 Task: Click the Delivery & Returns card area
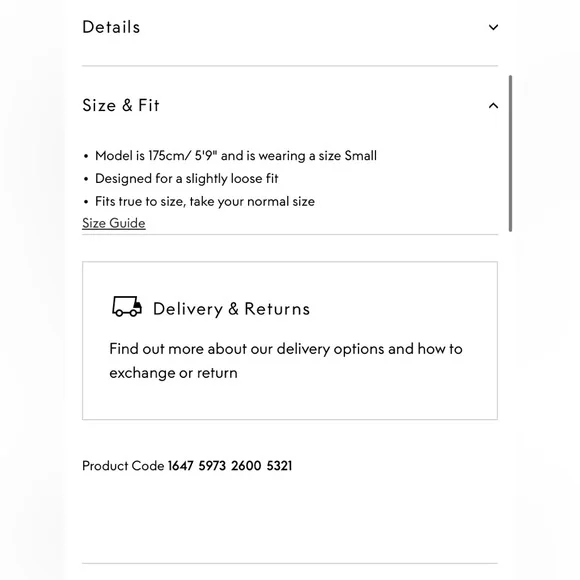[290, 341]
